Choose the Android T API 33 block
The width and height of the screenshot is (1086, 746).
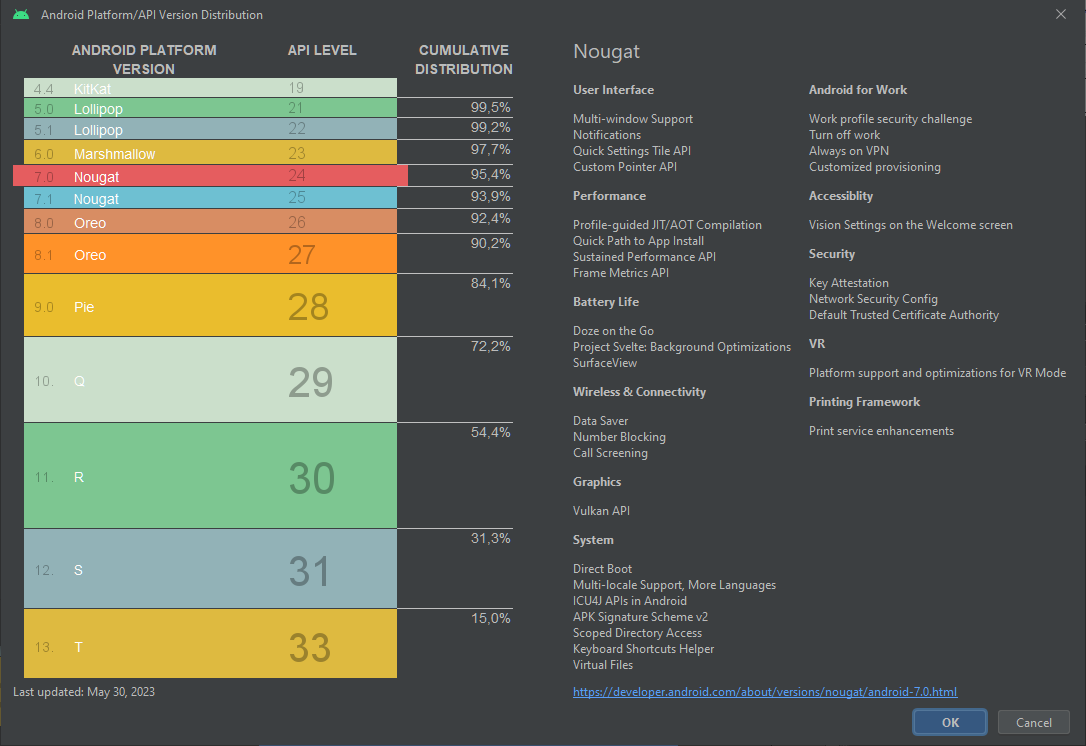pos(210,646)
